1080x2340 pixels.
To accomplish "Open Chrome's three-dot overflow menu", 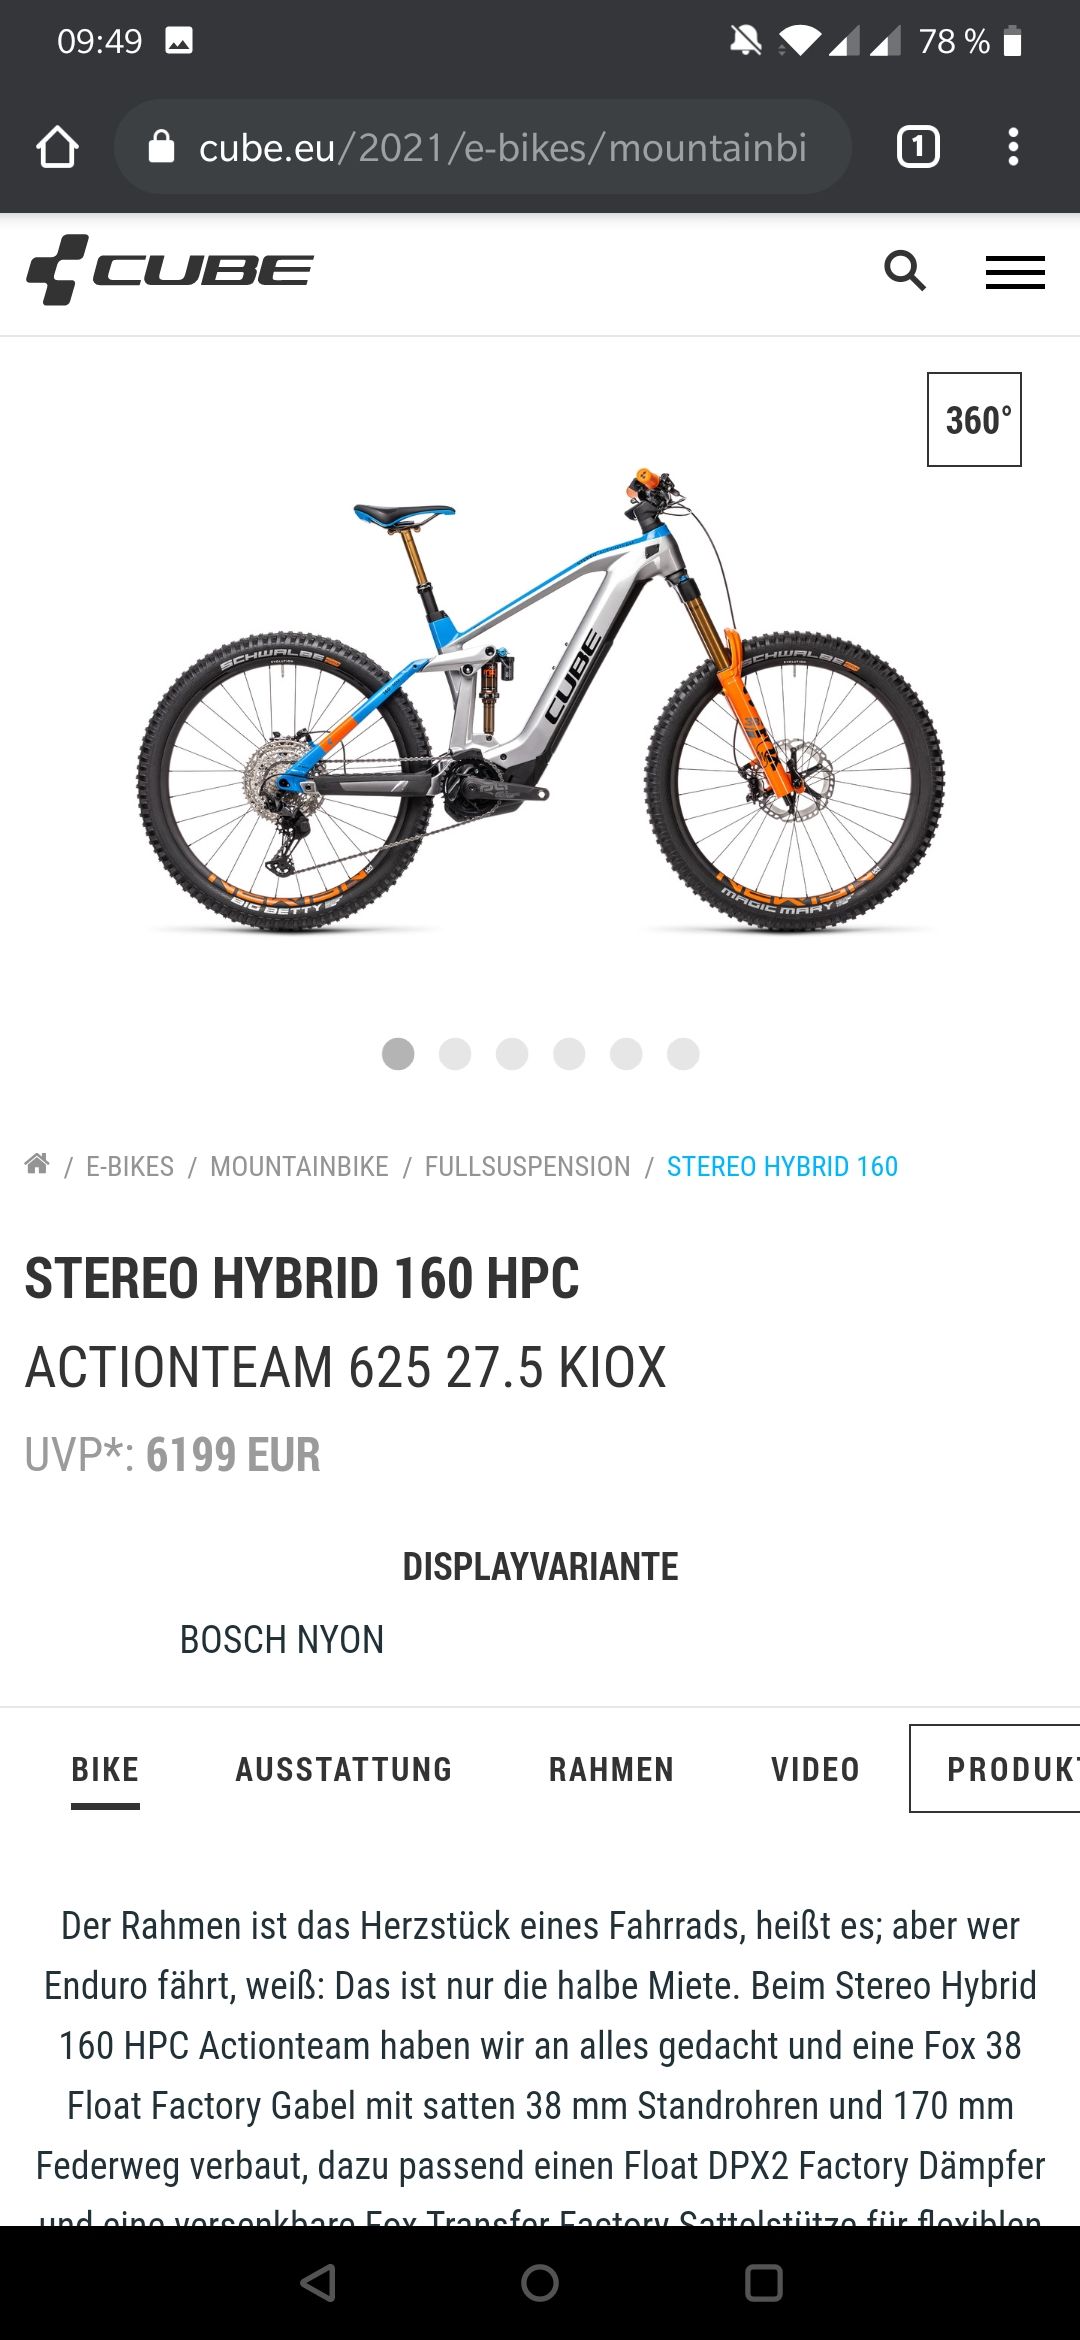I will pyautogui.click(x=1013, y=147).
